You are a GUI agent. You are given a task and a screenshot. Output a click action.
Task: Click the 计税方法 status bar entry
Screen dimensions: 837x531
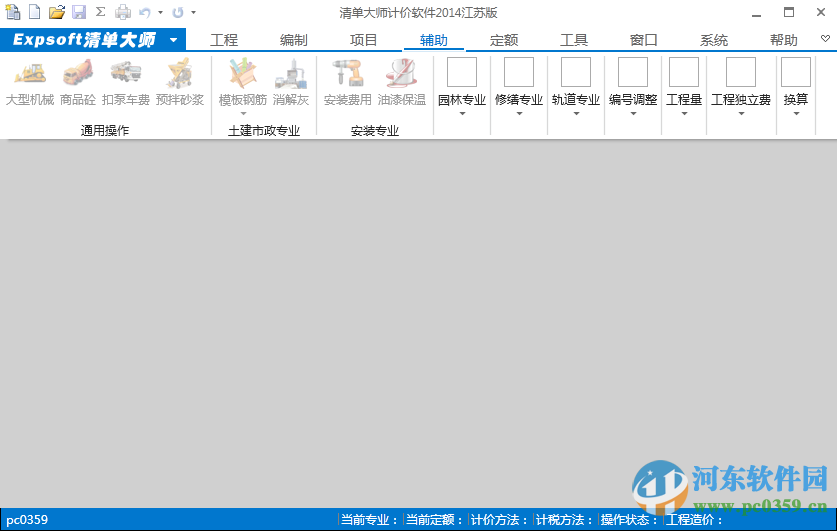coord(565,520)
